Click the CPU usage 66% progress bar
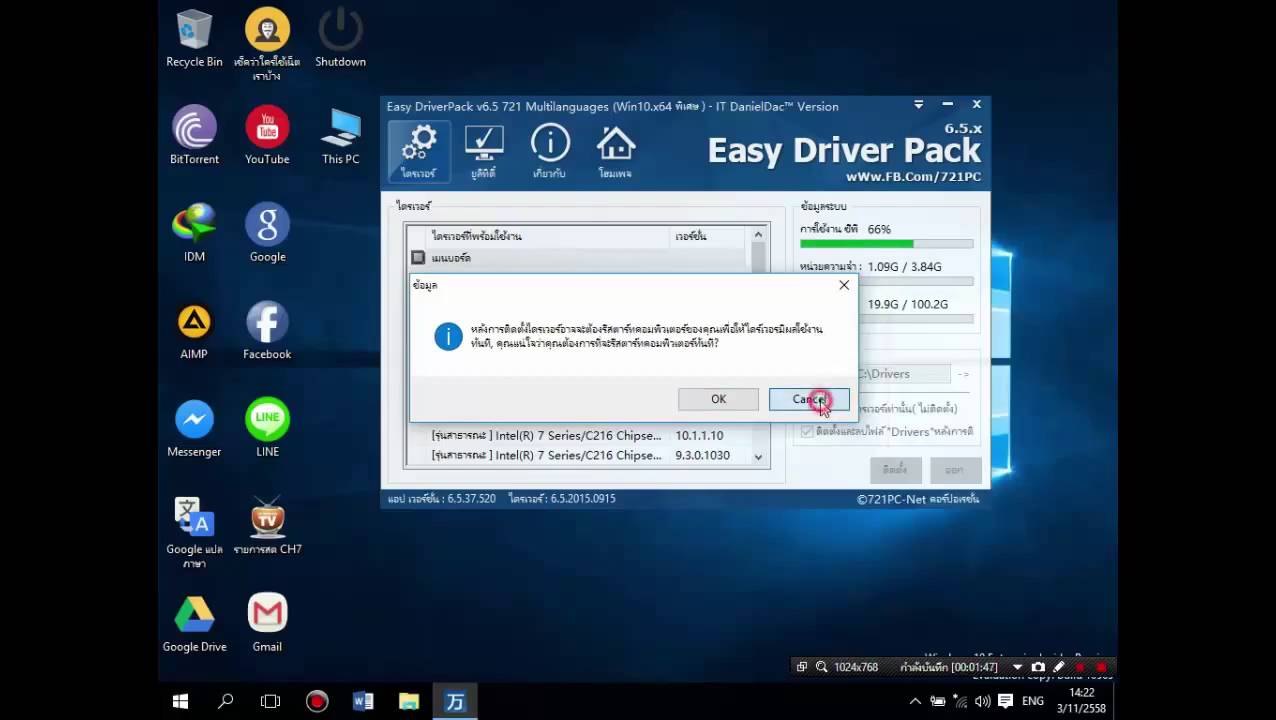This screenshot has width=1276, height=720. tap(886, 244)
